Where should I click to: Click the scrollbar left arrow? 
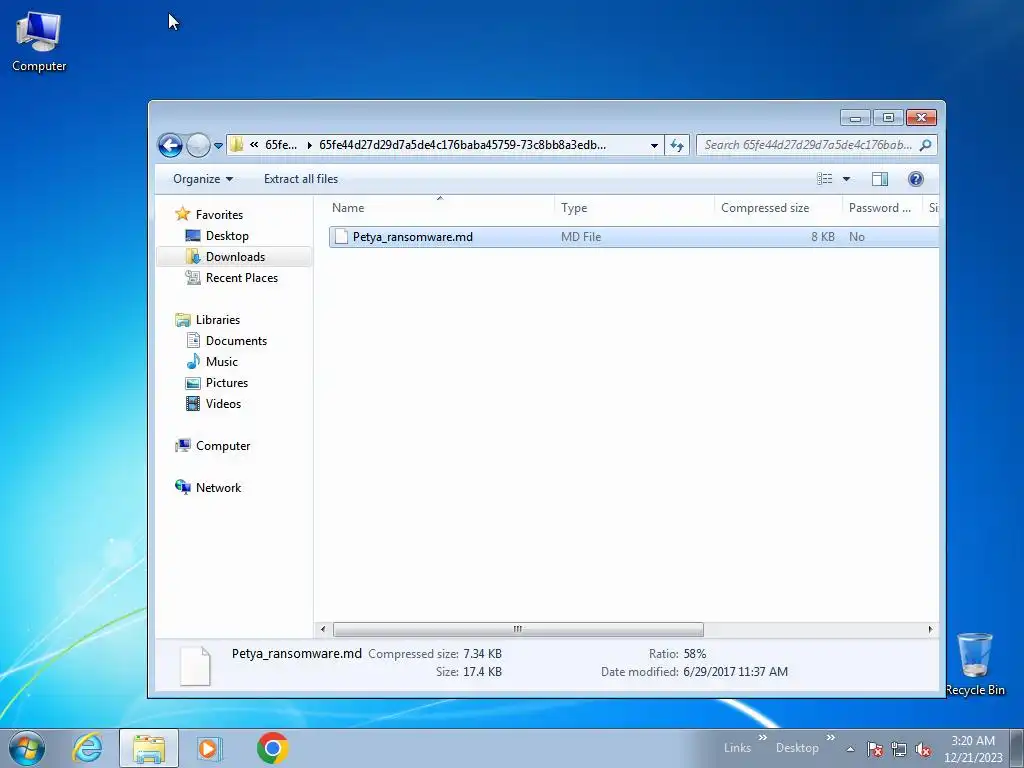323,630
